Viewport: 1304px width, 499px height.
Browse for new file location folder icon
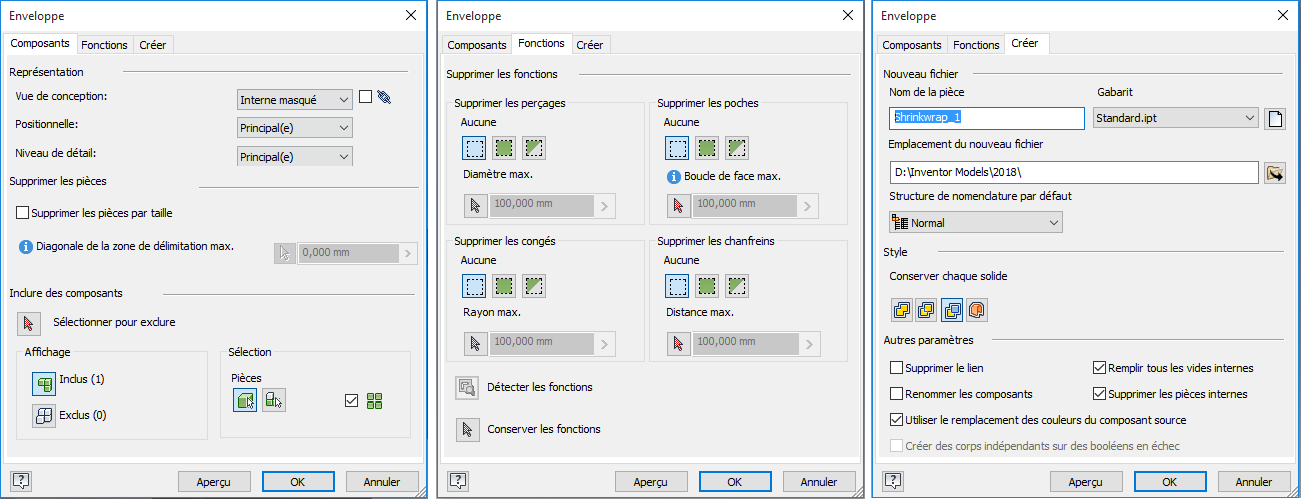1274,173
